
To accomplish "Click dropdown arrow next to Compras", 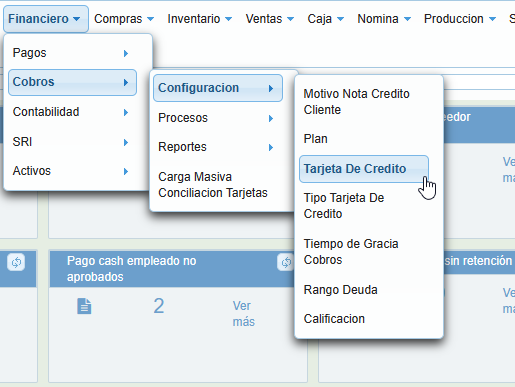I will pos(151,19).
